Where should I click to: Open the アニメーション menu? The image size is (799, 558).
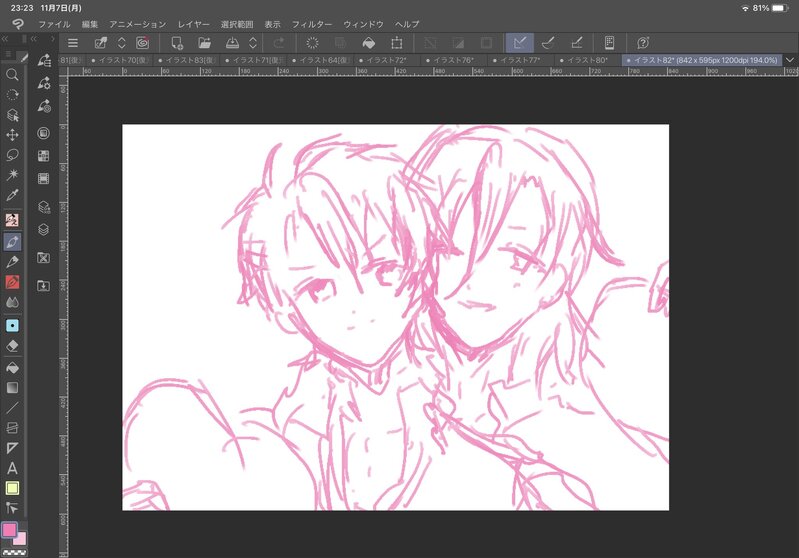coord(138,24)
